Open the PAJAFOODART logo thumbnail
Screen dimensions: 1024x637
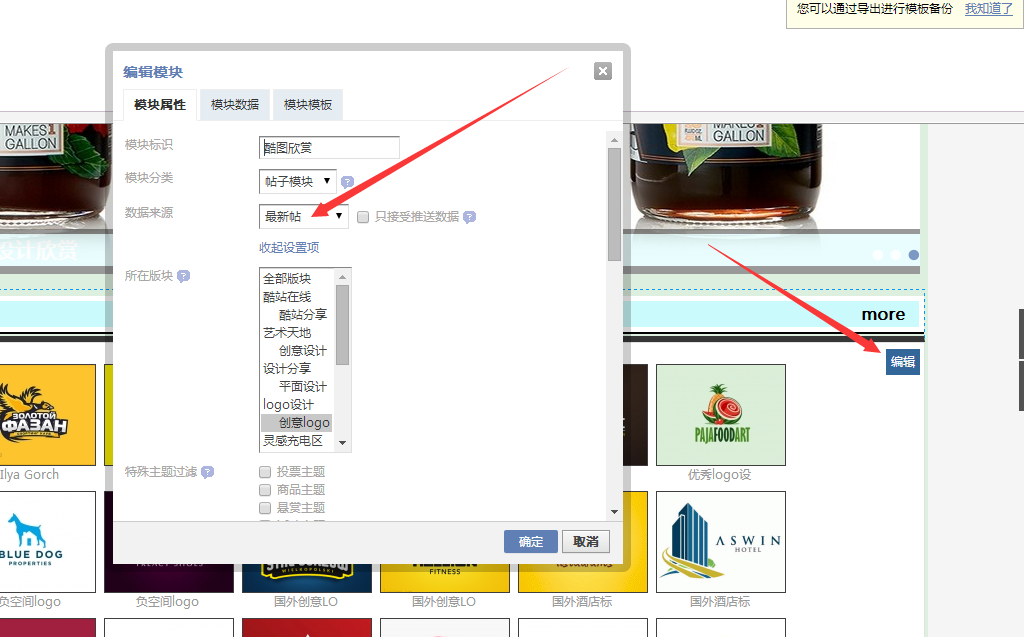pyautogui.click(x=721, y=415)
